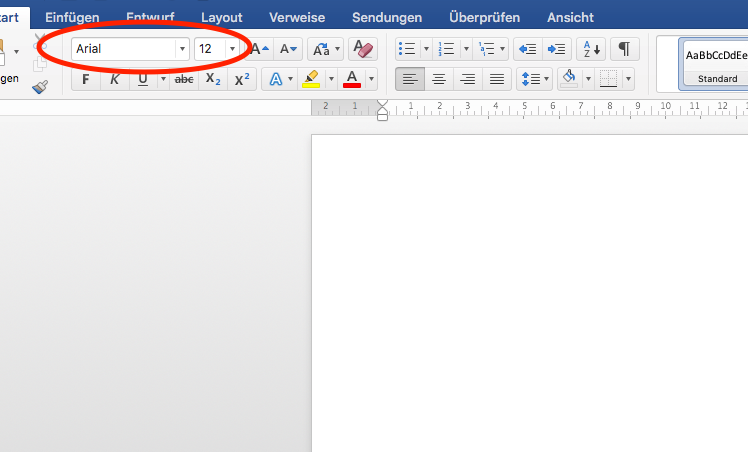Decrease paragraph indent
This screenshot has width=748, height=452.
(528, 49)
